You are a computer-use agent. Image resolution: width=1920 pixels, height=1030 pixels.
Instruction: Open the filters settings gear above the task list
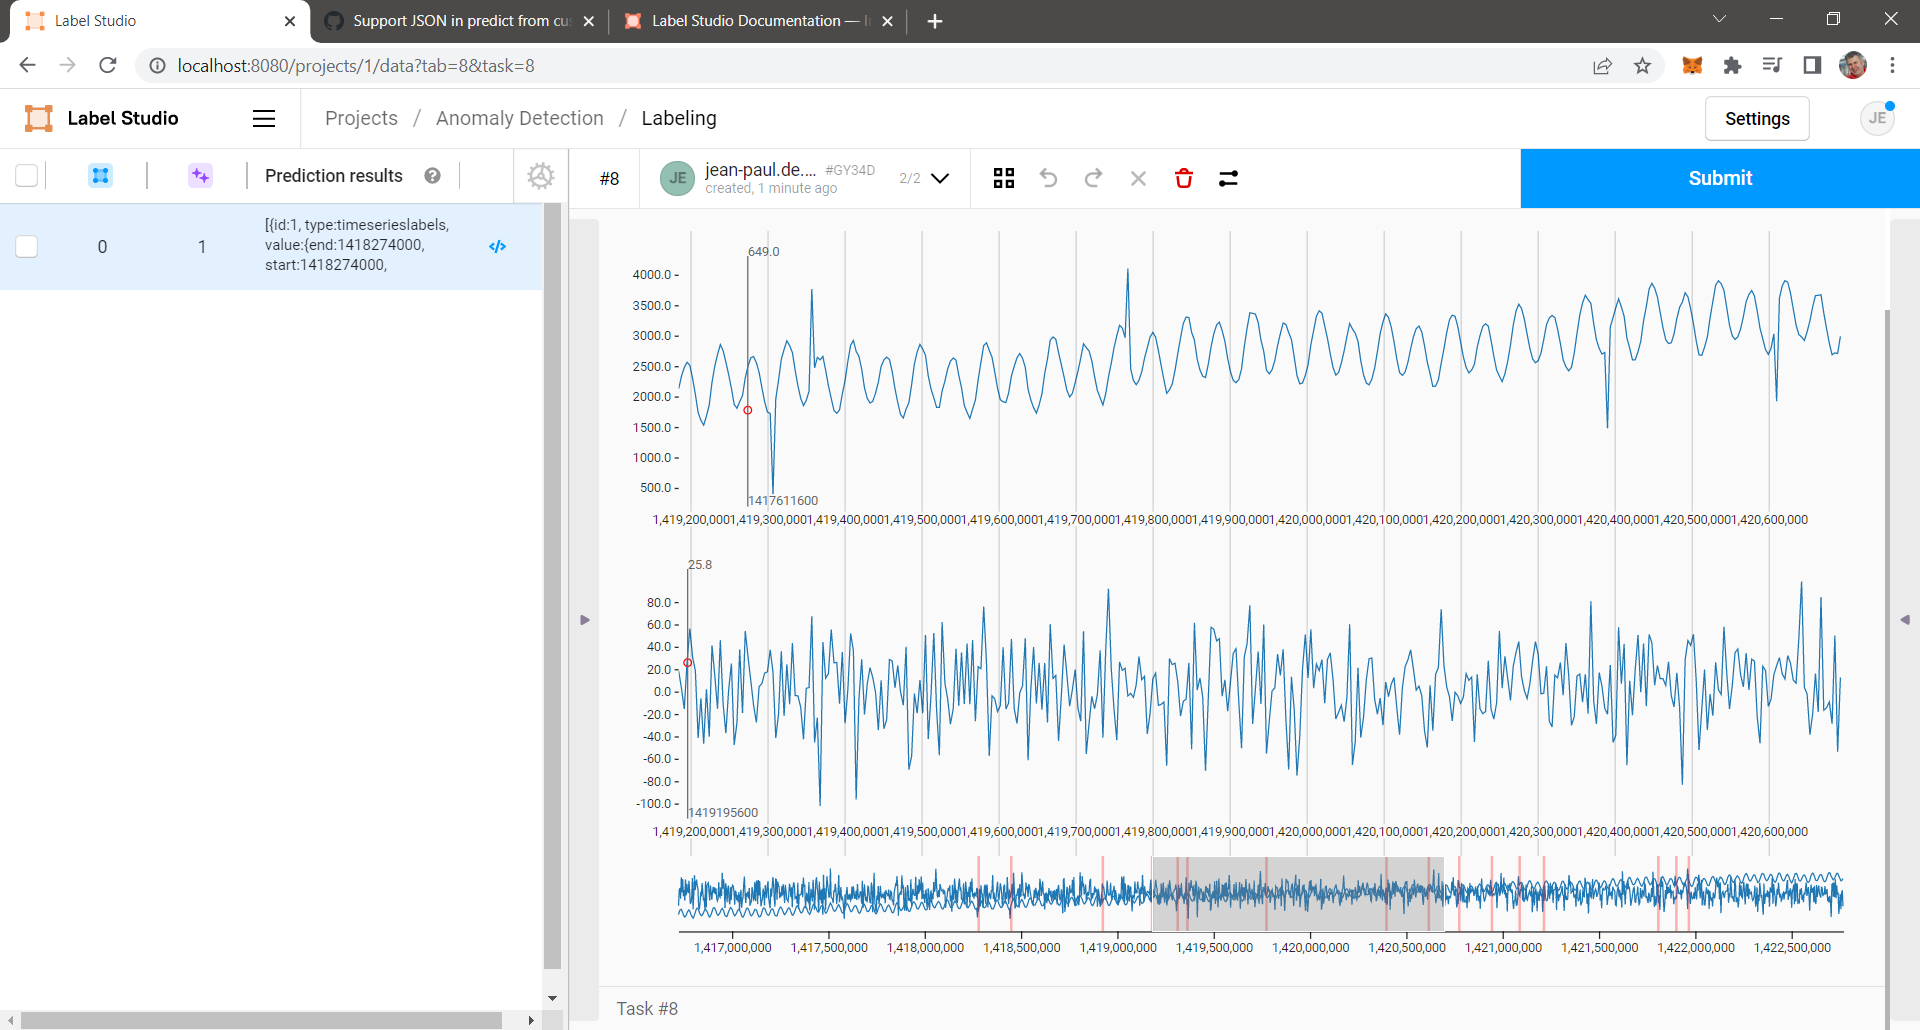[x=541, y=175]
